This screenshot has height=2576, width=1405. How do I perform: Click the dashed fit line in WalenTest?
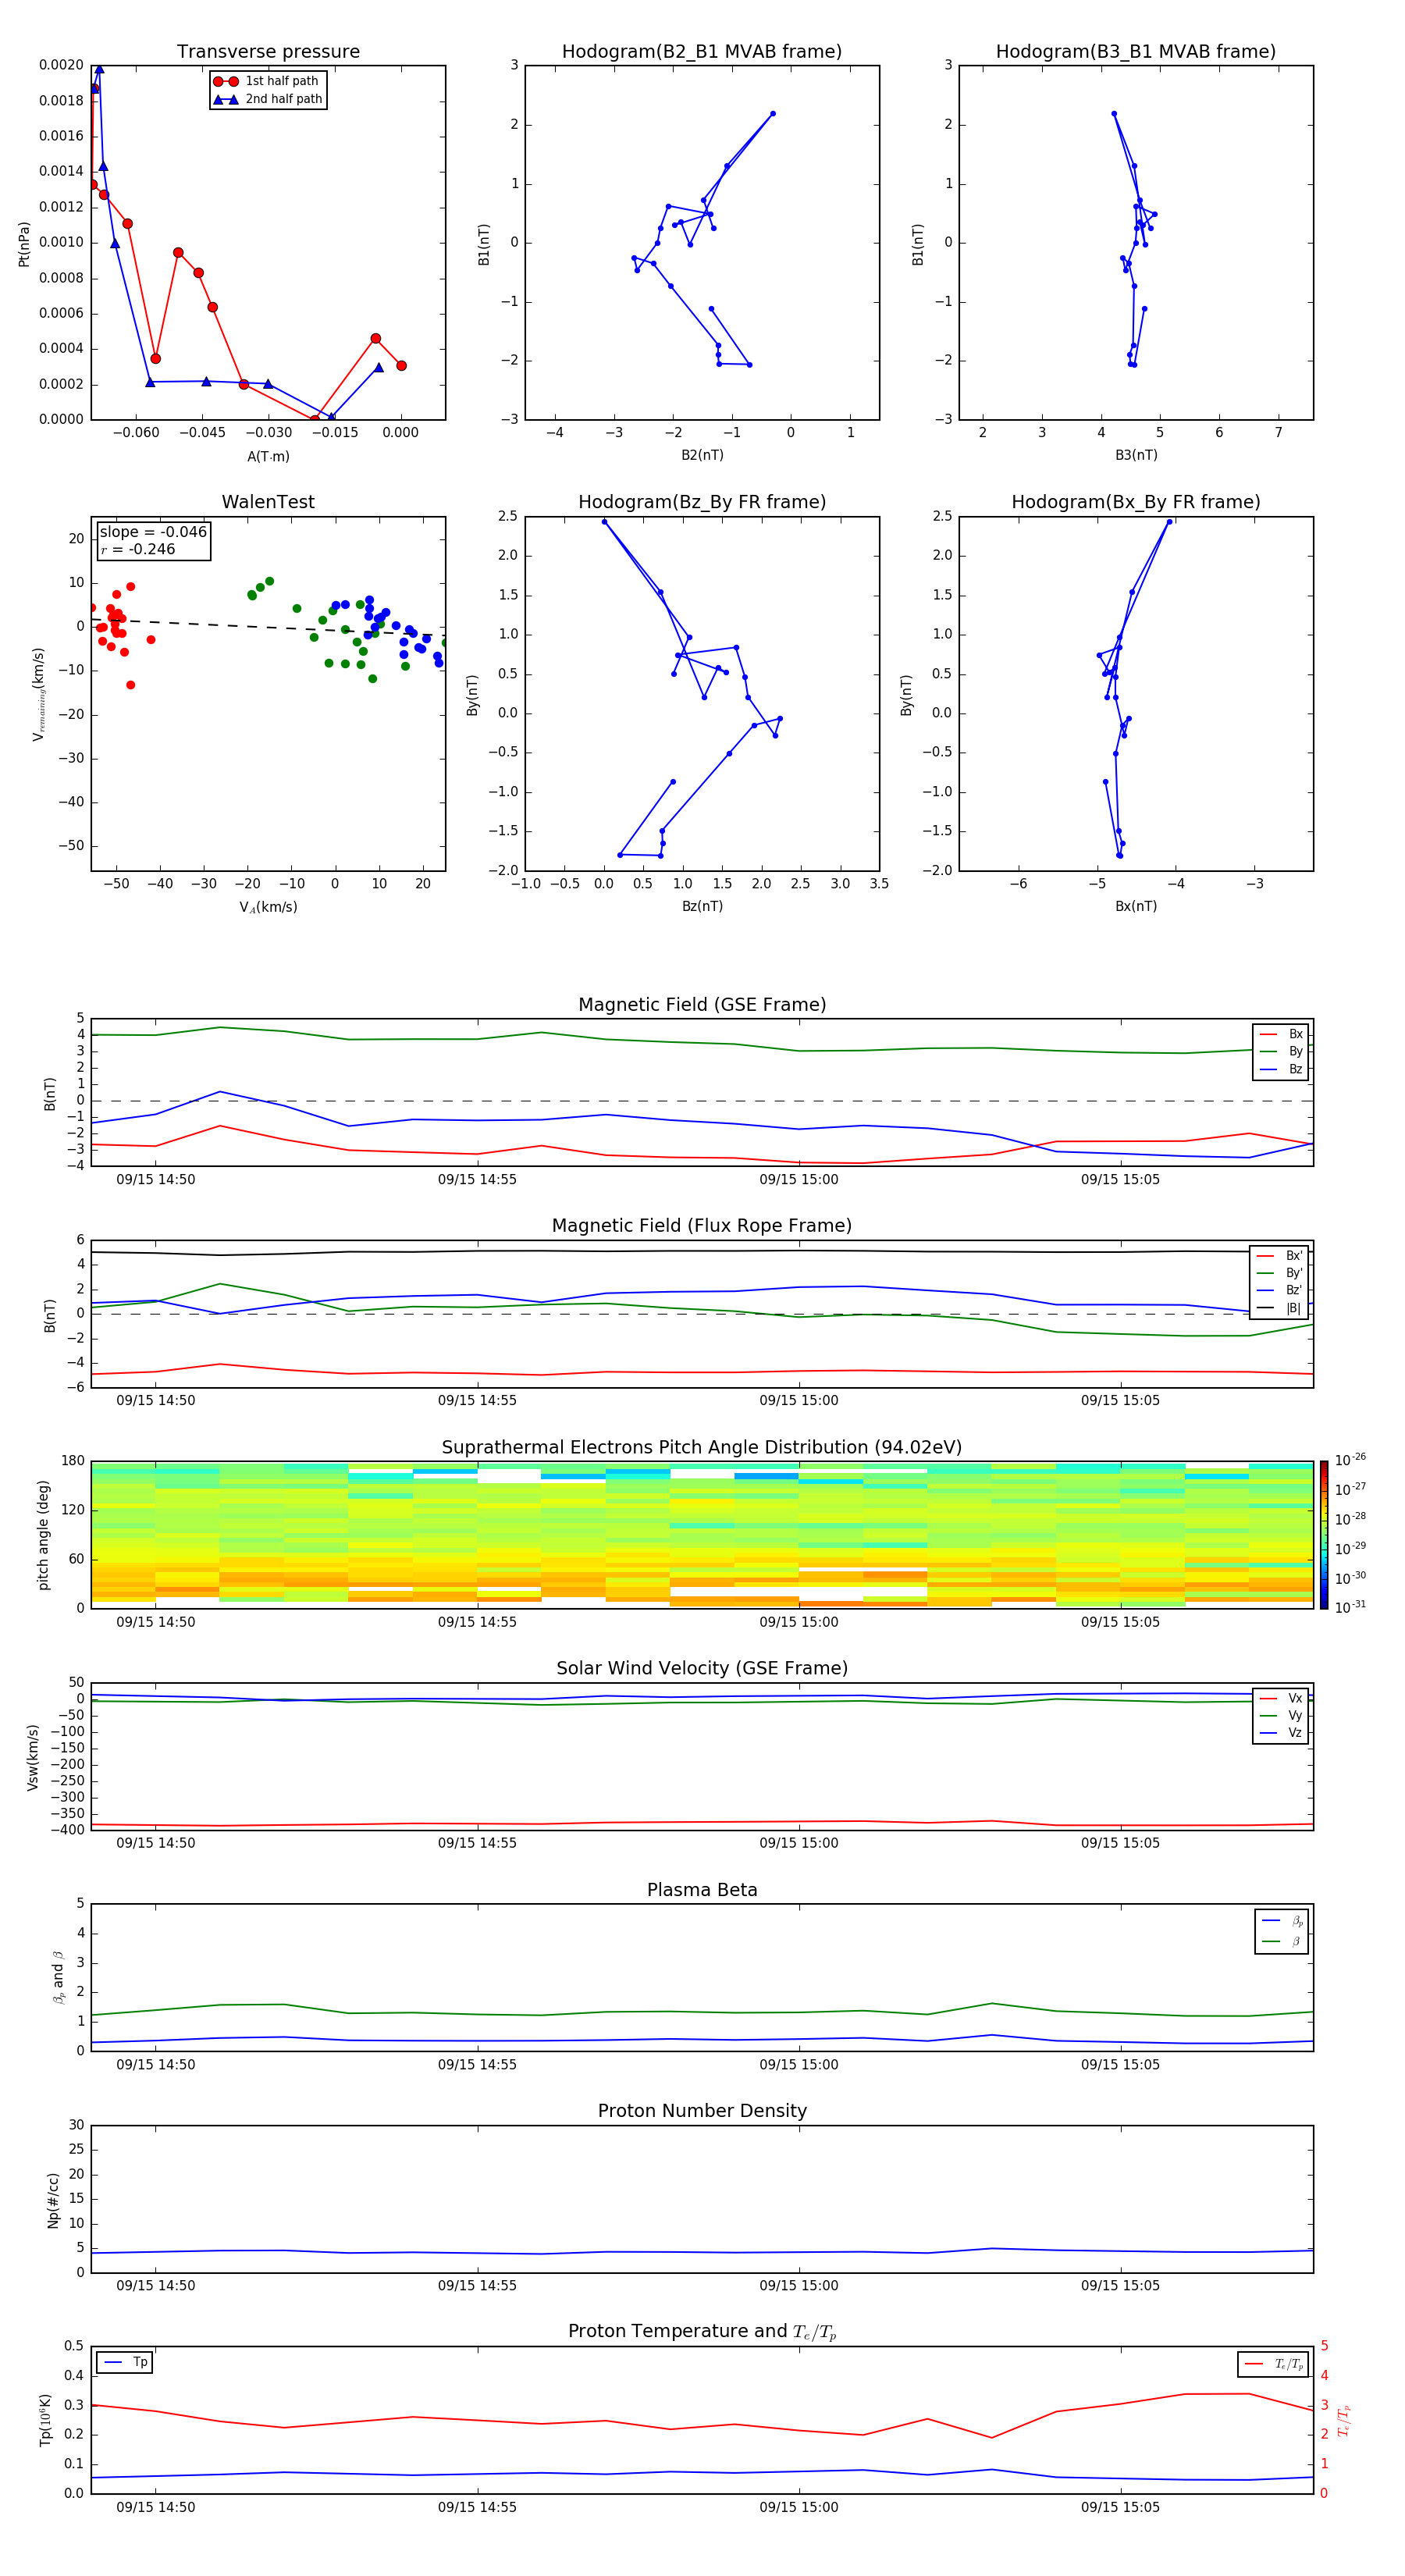coord(268,627)
